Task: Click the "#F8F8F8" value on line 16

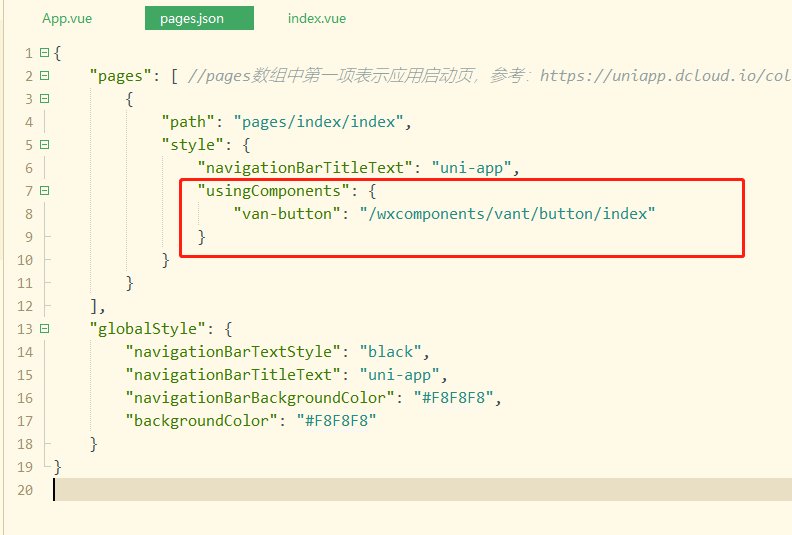Action: 454,398
